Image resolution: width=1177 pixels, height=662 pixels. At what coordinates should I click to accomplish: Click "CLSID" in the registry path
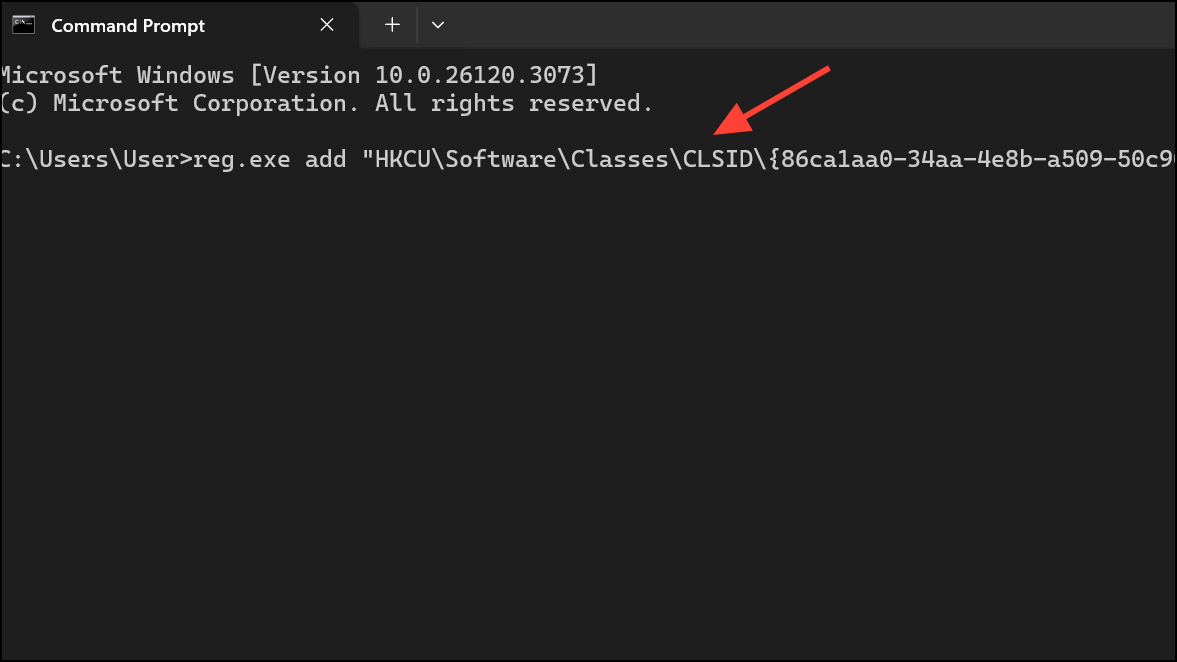tap(718, 159)
